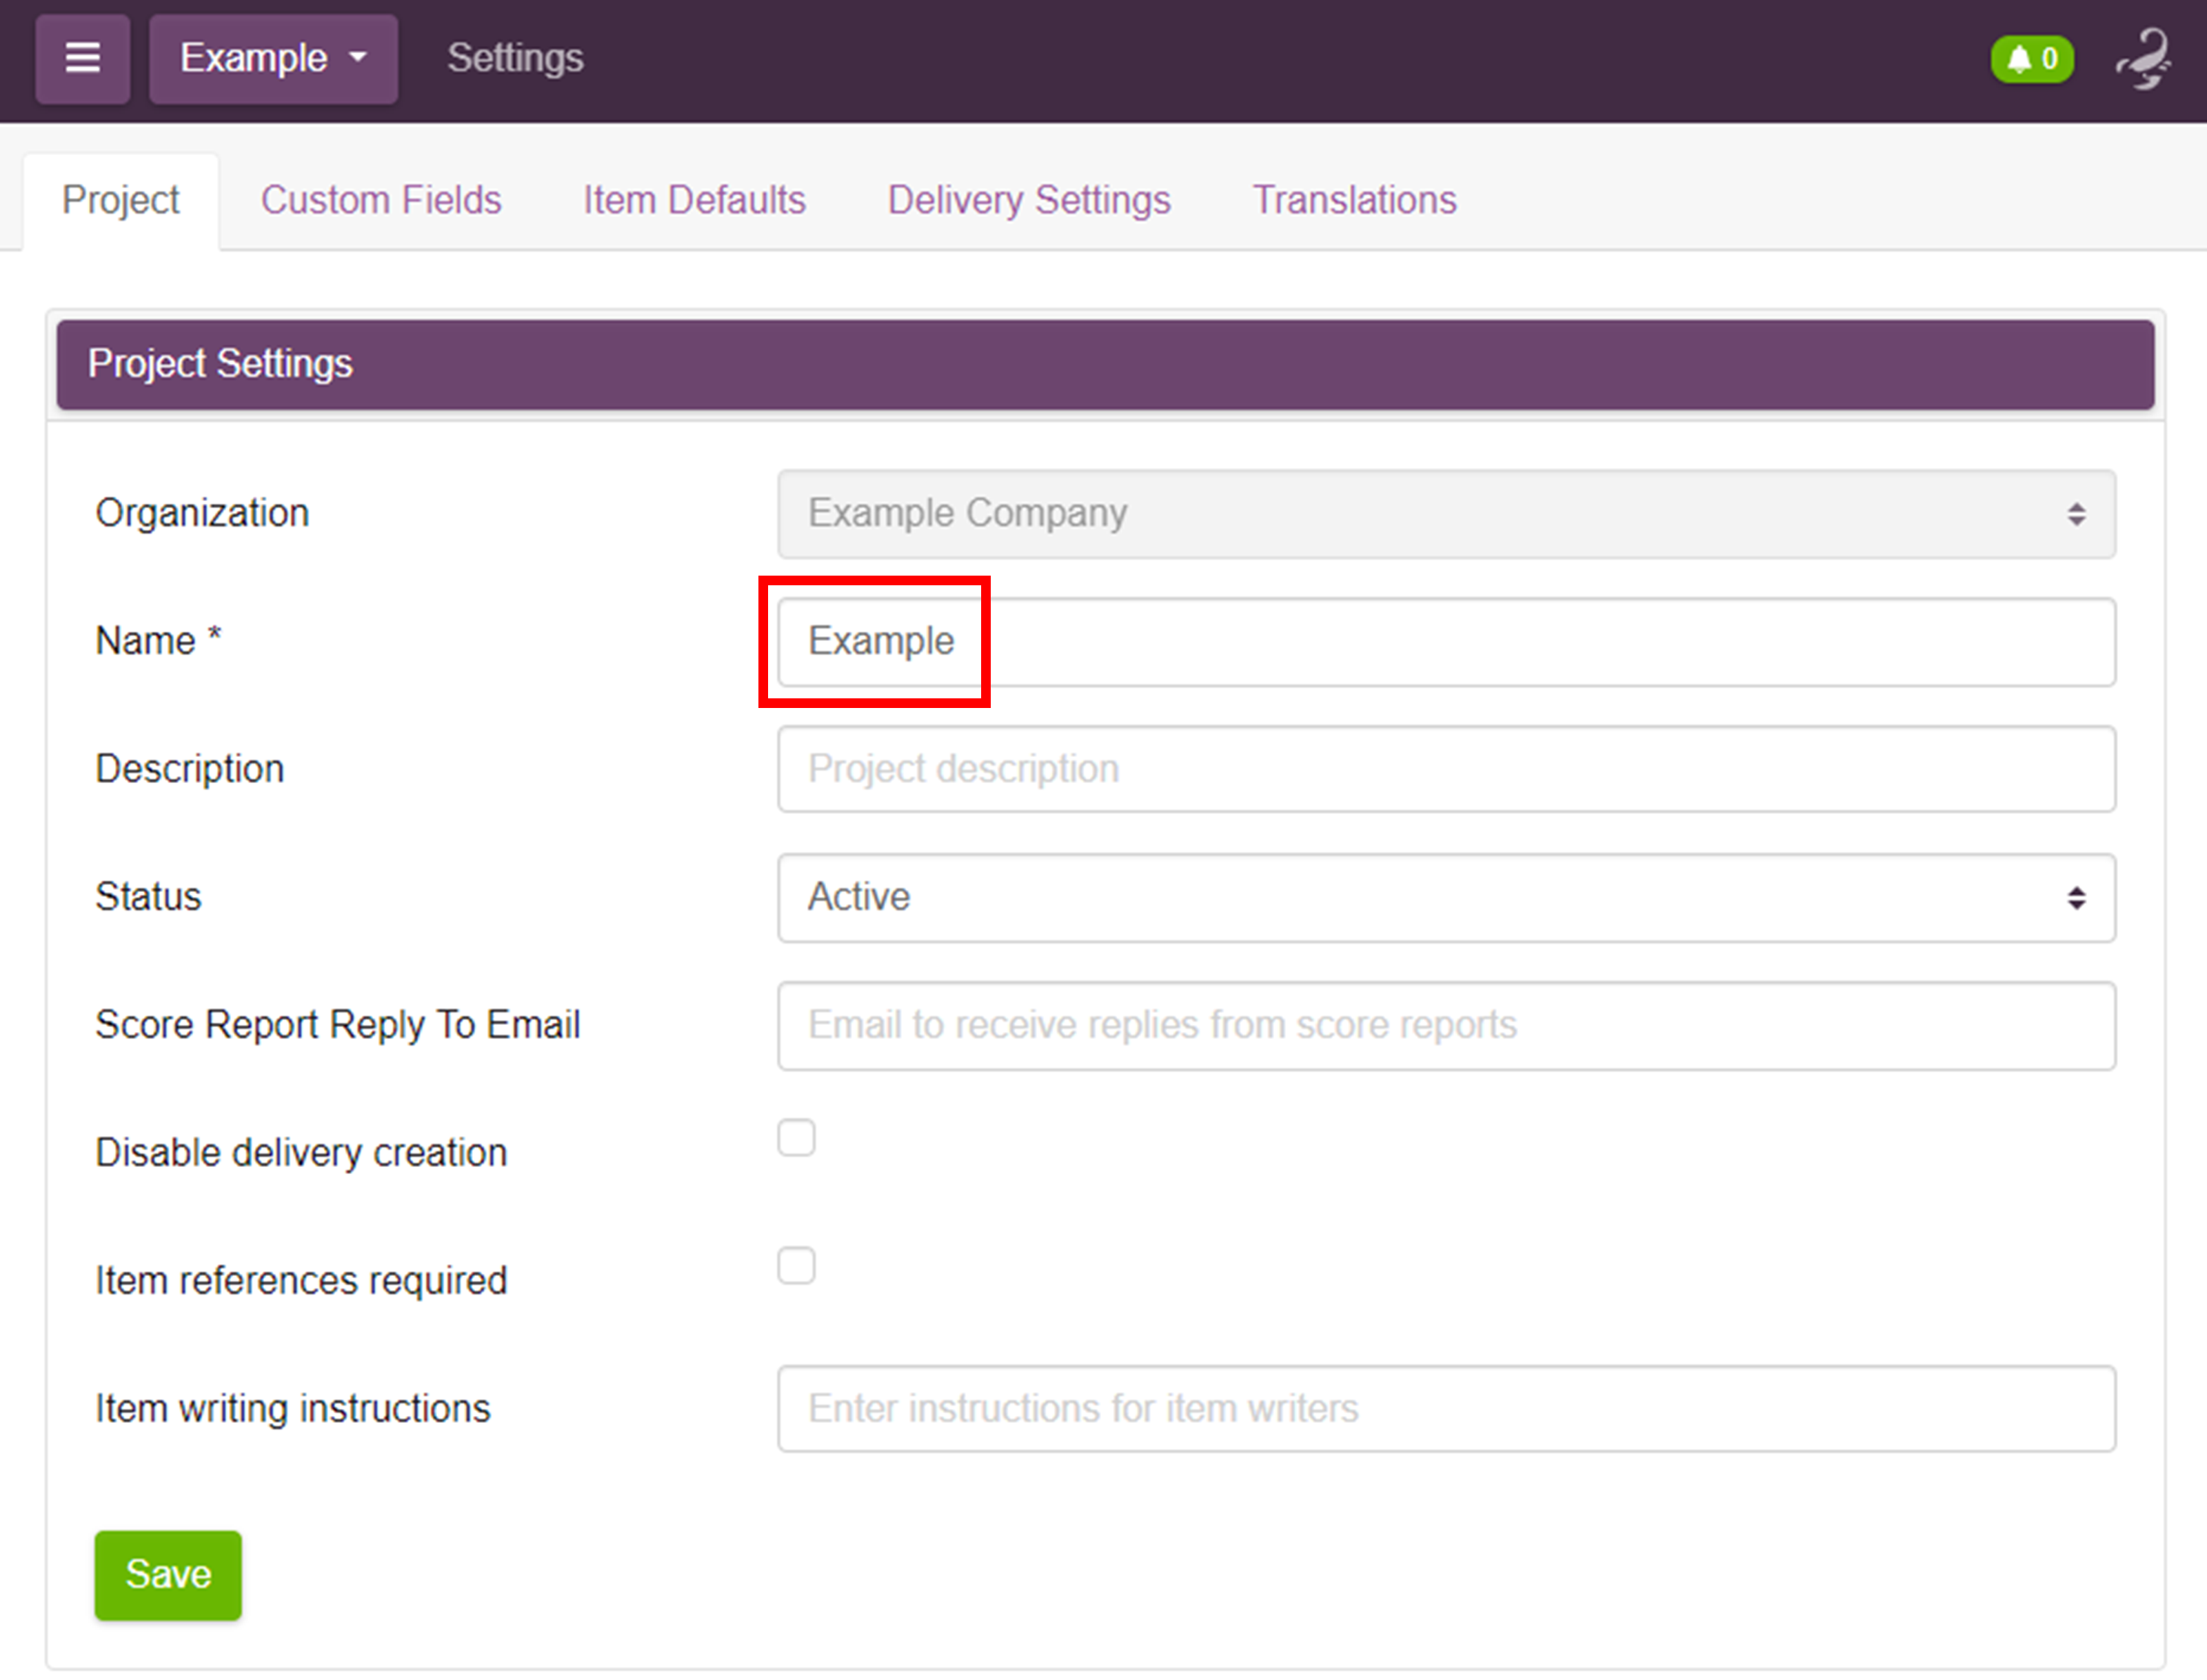
Task: Click the Score Report Reply To Email field
Action: click(x=1446, y=1025)
